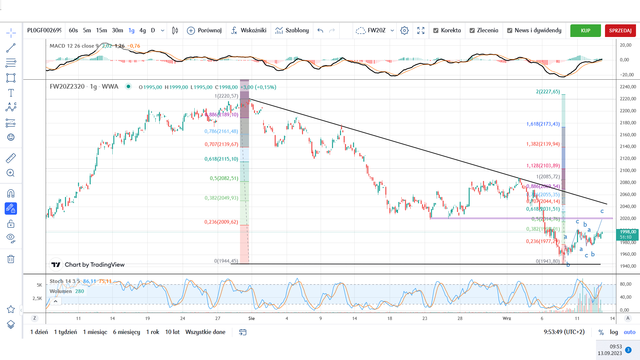
Task: Click the trash remove drawings icon
Action: click(11, 259)
